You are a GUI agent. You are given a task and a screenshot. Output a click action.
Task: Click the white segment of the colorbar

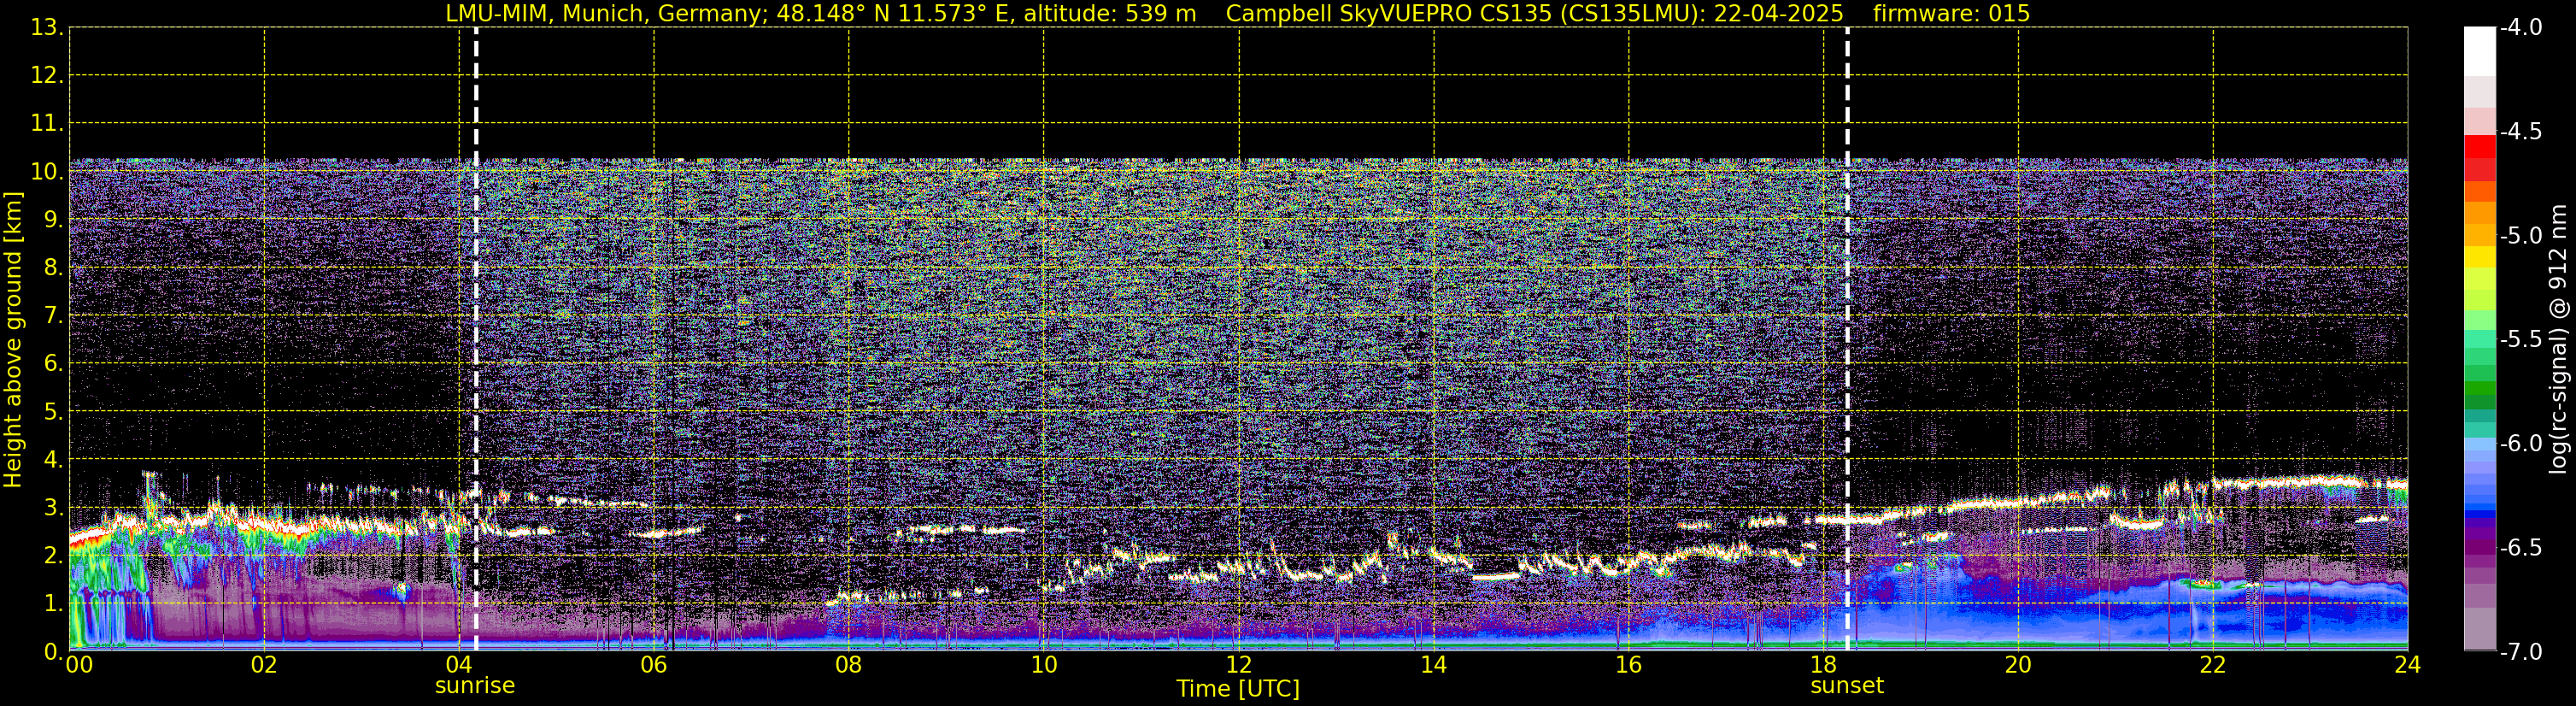click(2480, 52)
